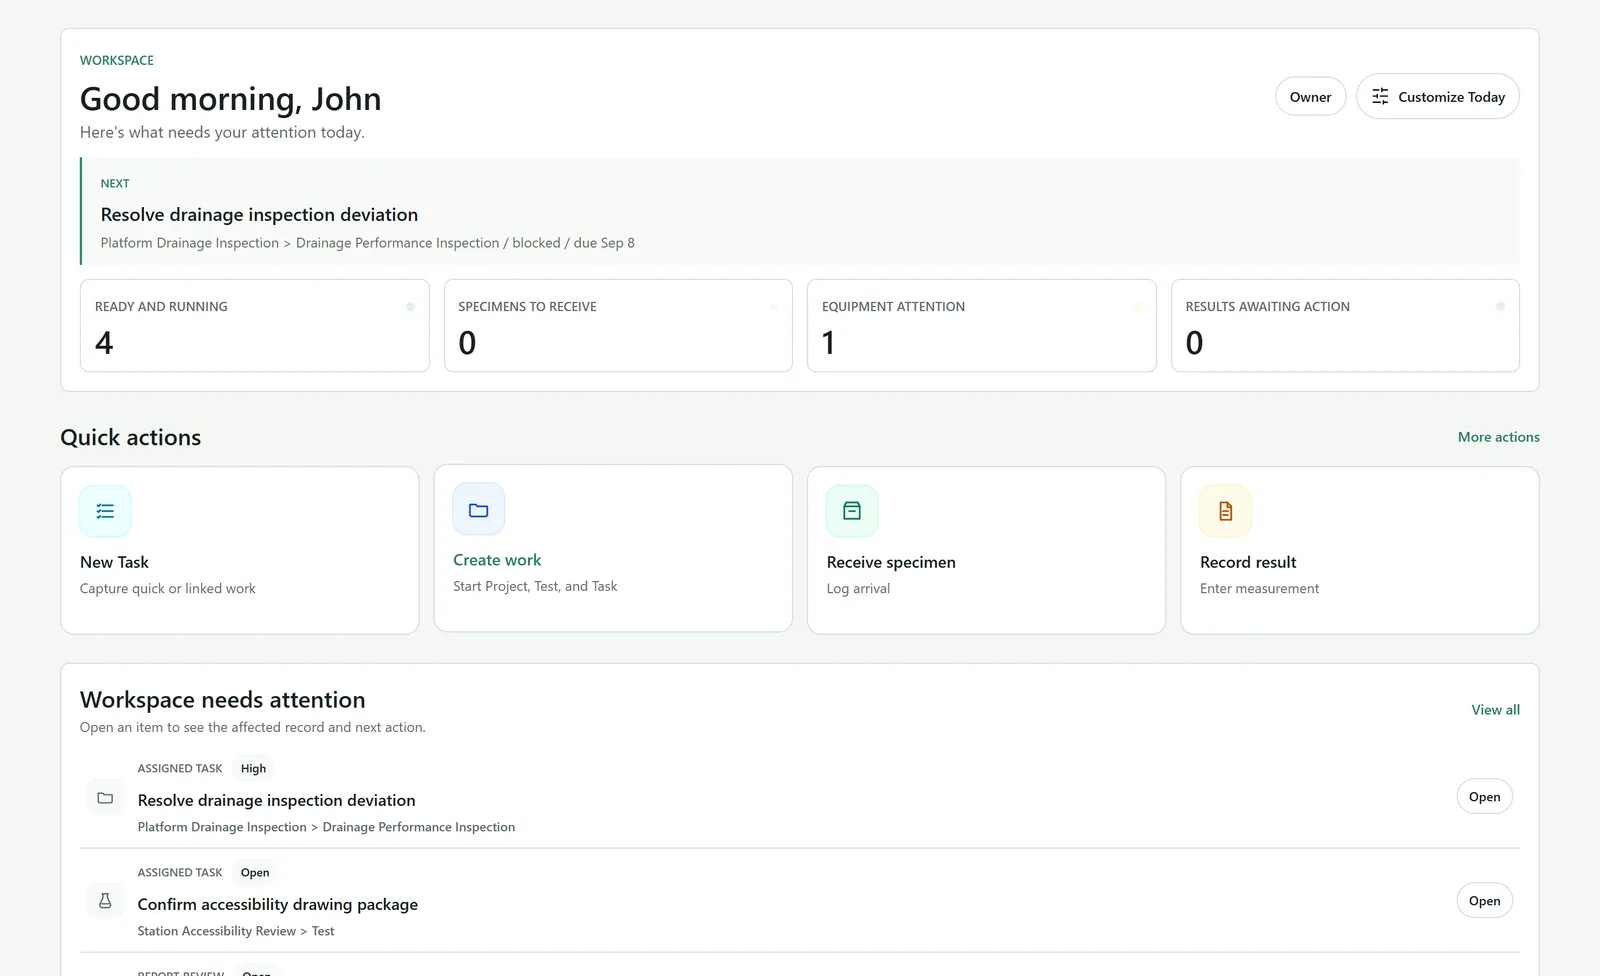Click Platform Drainage Inspection > Drainage Performance Inspection under task
The height and width of the screenshot is (976, 1600).
point(326,827)
